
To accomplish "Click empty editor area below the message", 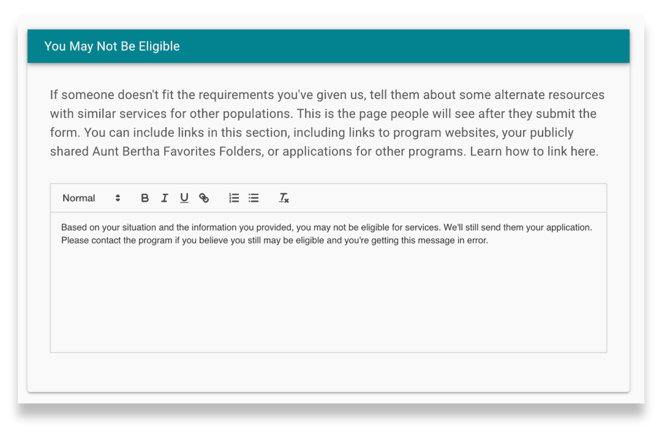I will [x=328, y=300].
